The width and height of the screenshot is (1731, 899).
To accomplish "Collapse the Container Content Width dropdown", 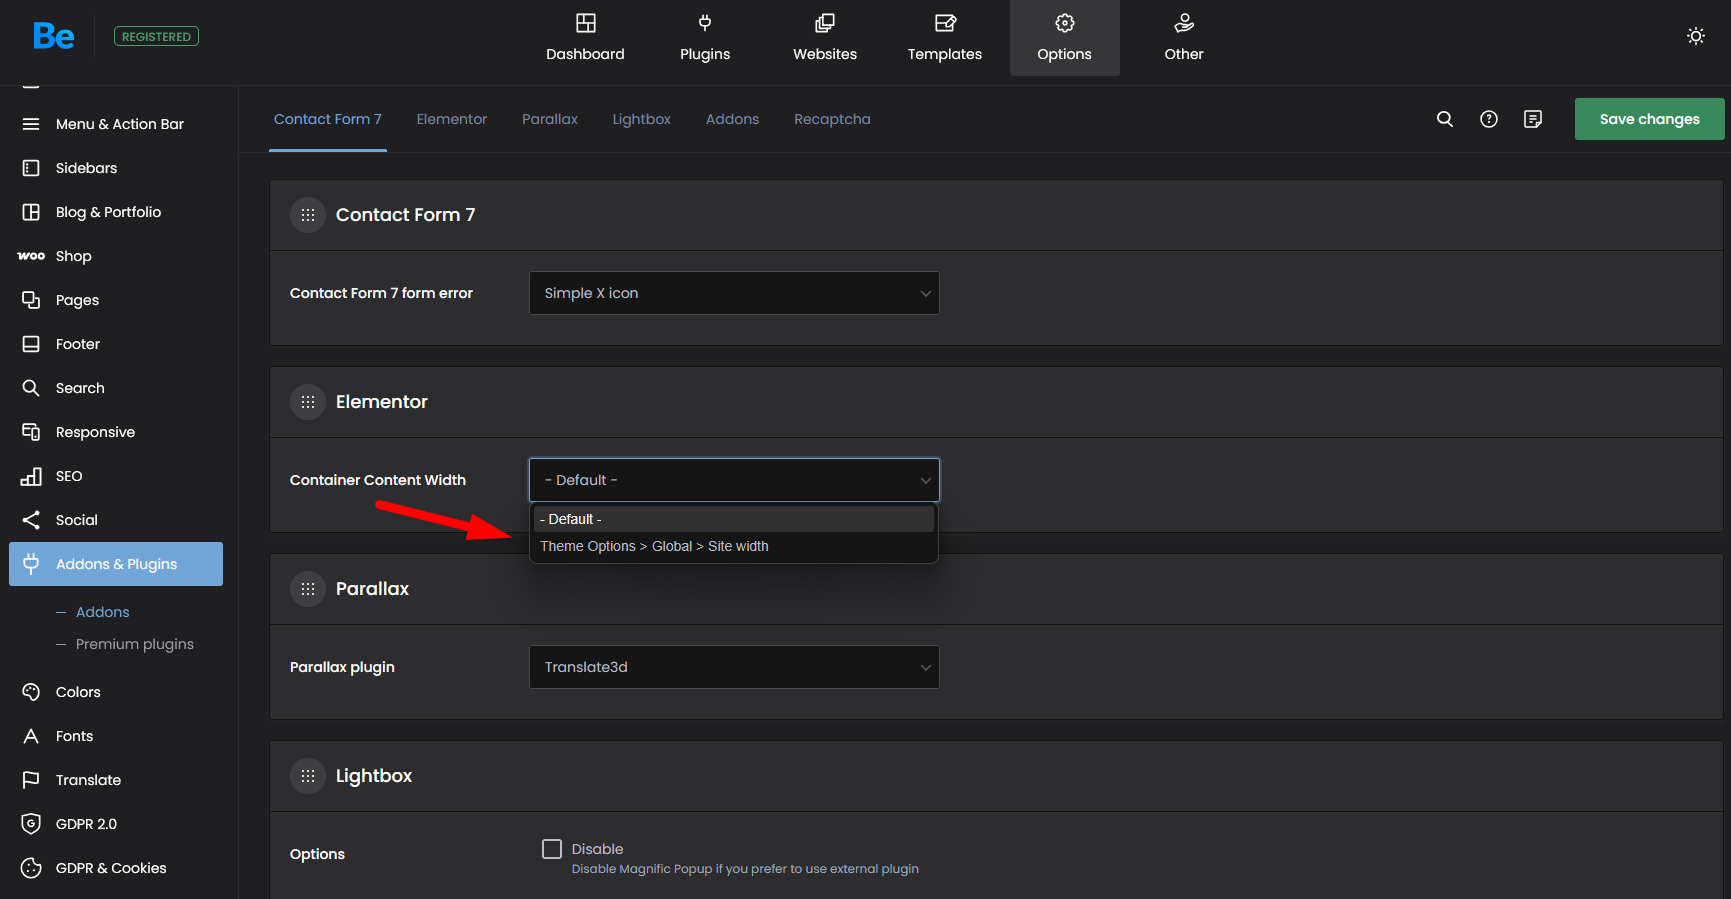I will (x=733, y=480).
